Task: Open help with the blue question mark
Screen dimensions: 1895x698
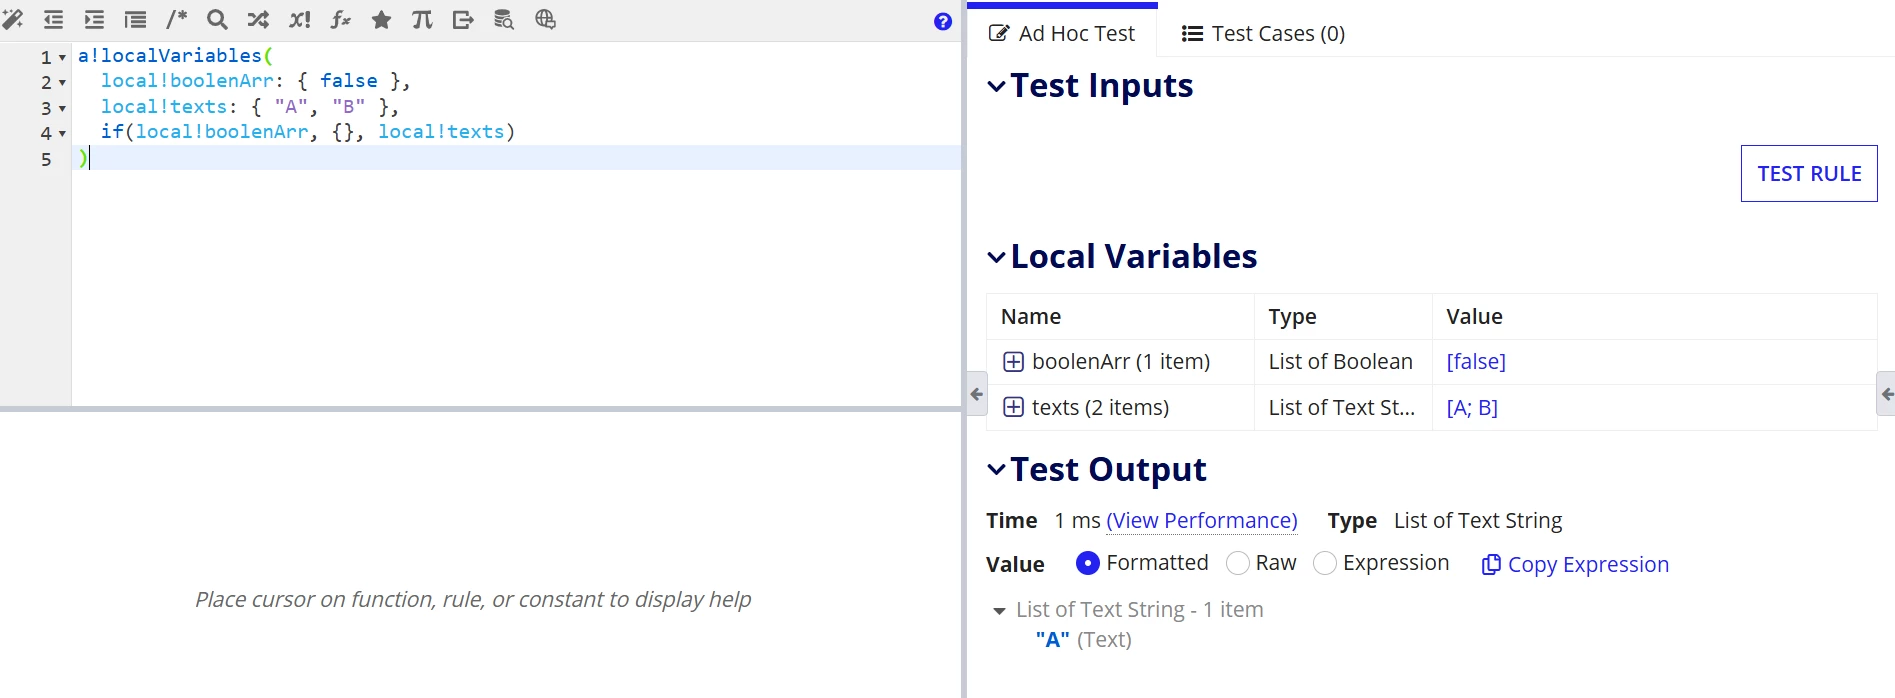Action: coord(942,21)
